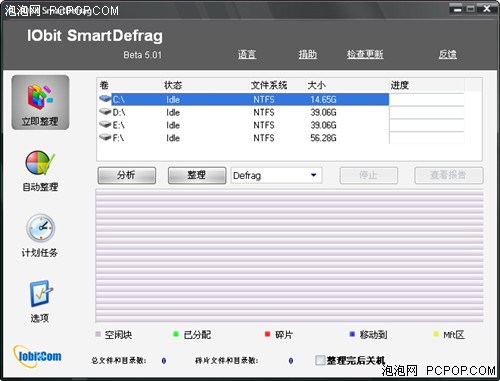Click the 大小 column header
500x381 pixels.
(316, 85)
